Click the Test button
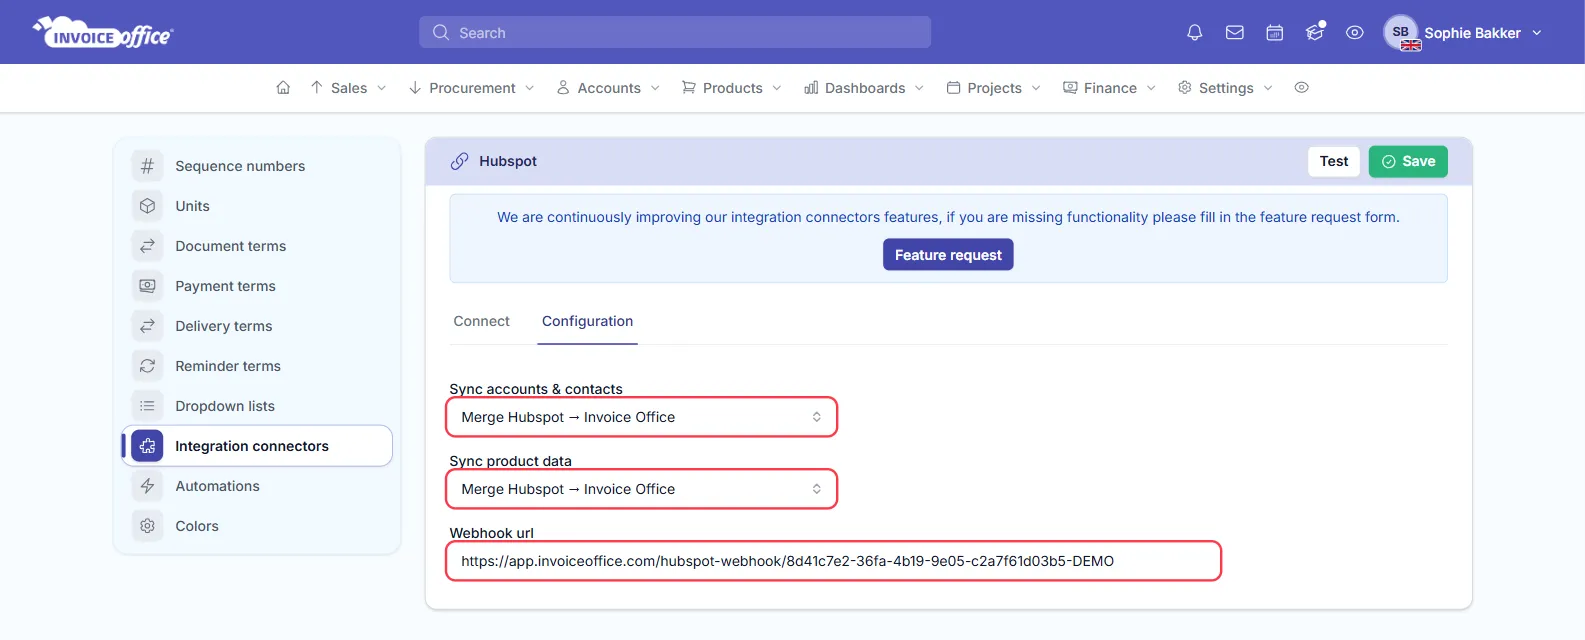Image resolution: width=1585 pixels, height=640 pixels. point(1334,161)
